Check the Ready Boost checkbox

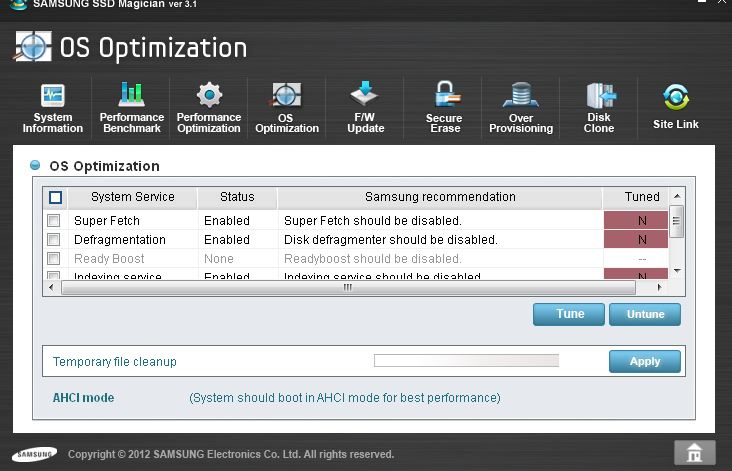pos(54,258)
